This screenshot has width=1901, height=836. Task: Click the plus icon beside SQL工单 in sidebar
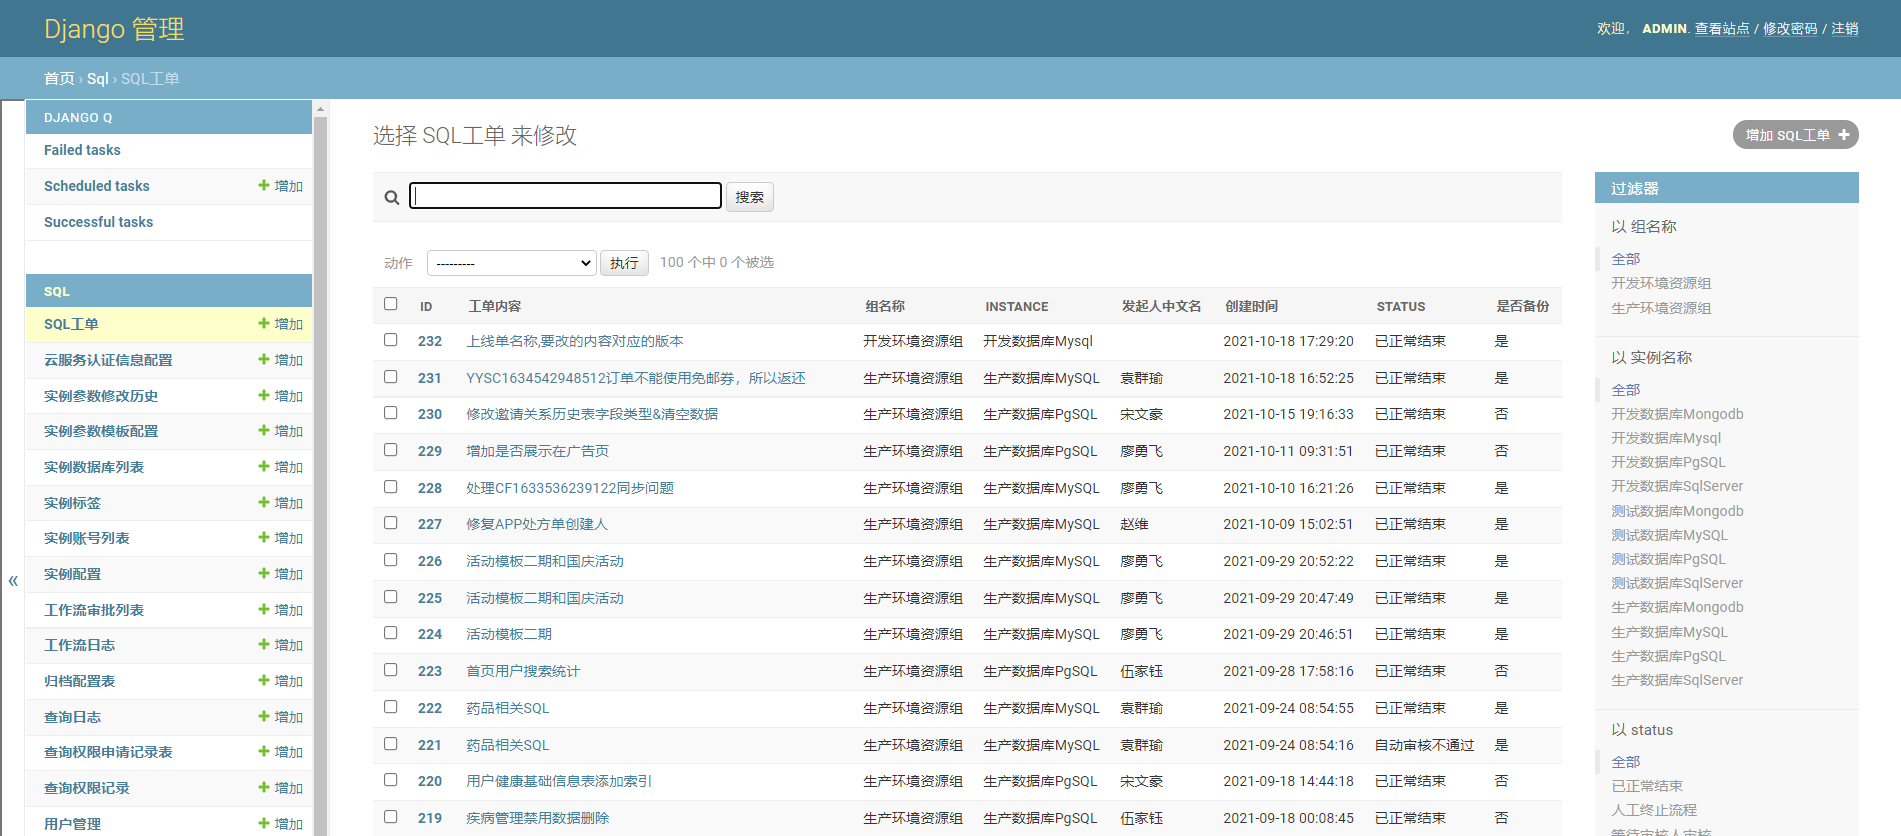click(264, 323)
